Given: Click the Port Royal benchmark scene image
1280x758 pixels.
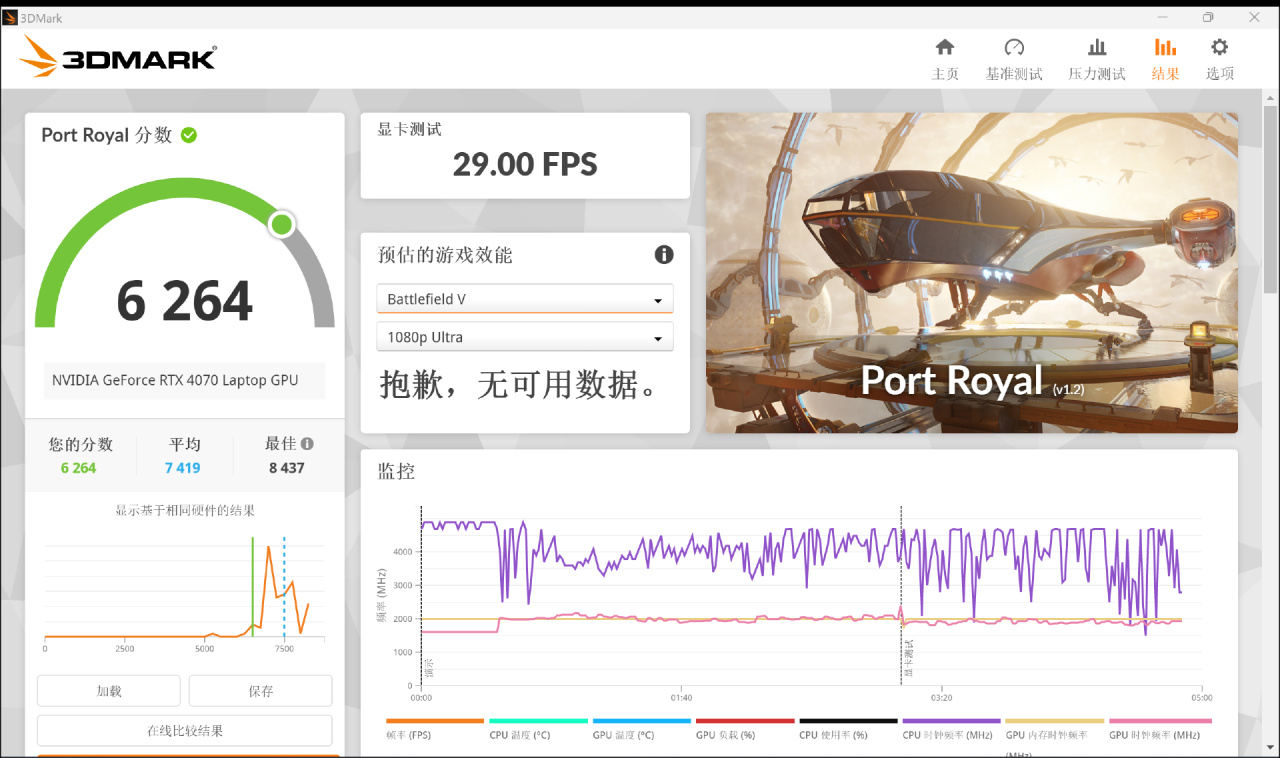Looking at the screenshot, I should click(972, 272).
